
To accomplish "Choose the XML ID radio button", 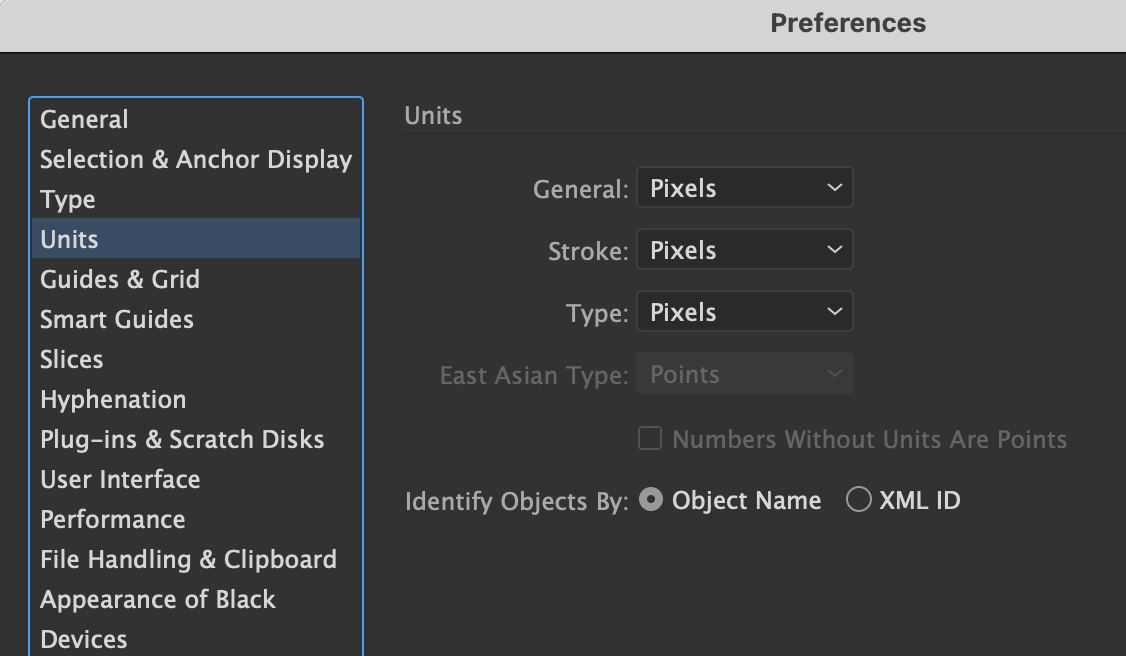I will [859, 500].
